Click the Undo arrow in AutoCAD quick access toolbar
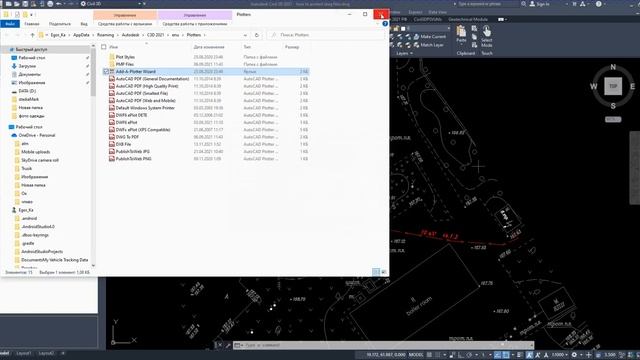Image resolution: width=640 pixels, height=360 pixels. tap(58, 4)
